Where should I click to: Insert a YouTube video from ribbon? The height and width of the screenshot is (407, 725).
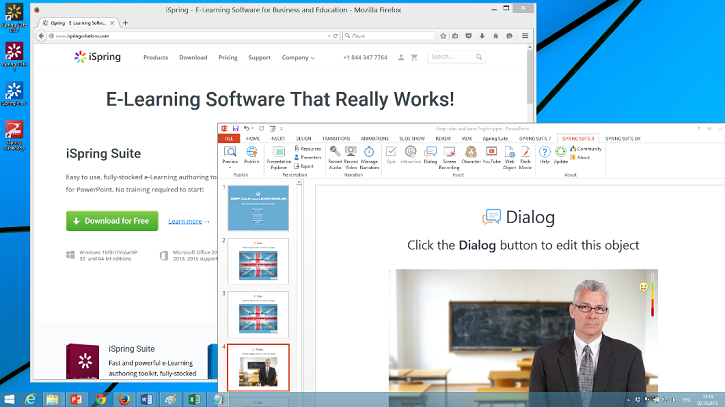[x=492, y=155]
